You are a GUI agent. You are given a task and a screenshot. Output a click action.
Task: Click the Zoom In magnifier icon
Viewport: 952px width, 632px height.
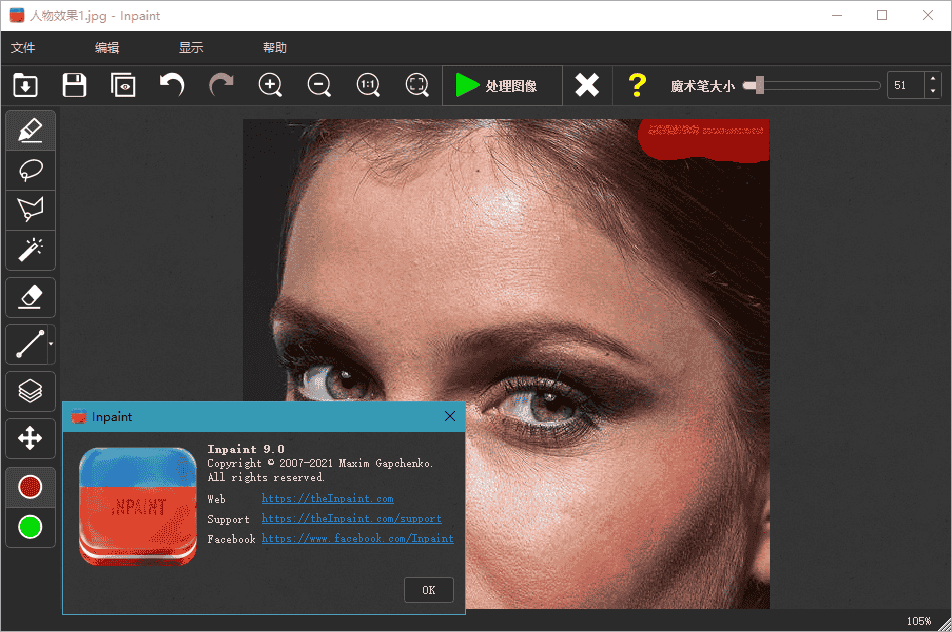(270, 85)
